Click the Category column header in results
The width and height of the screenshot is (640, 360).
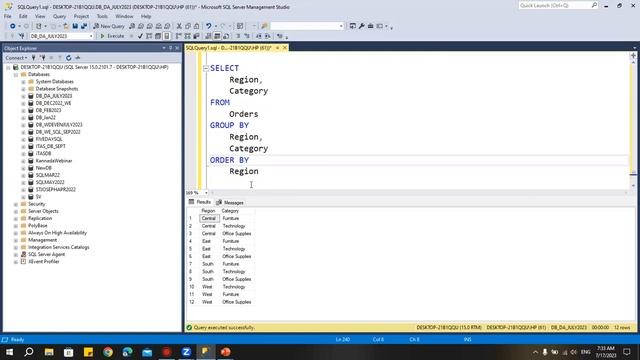237,211
